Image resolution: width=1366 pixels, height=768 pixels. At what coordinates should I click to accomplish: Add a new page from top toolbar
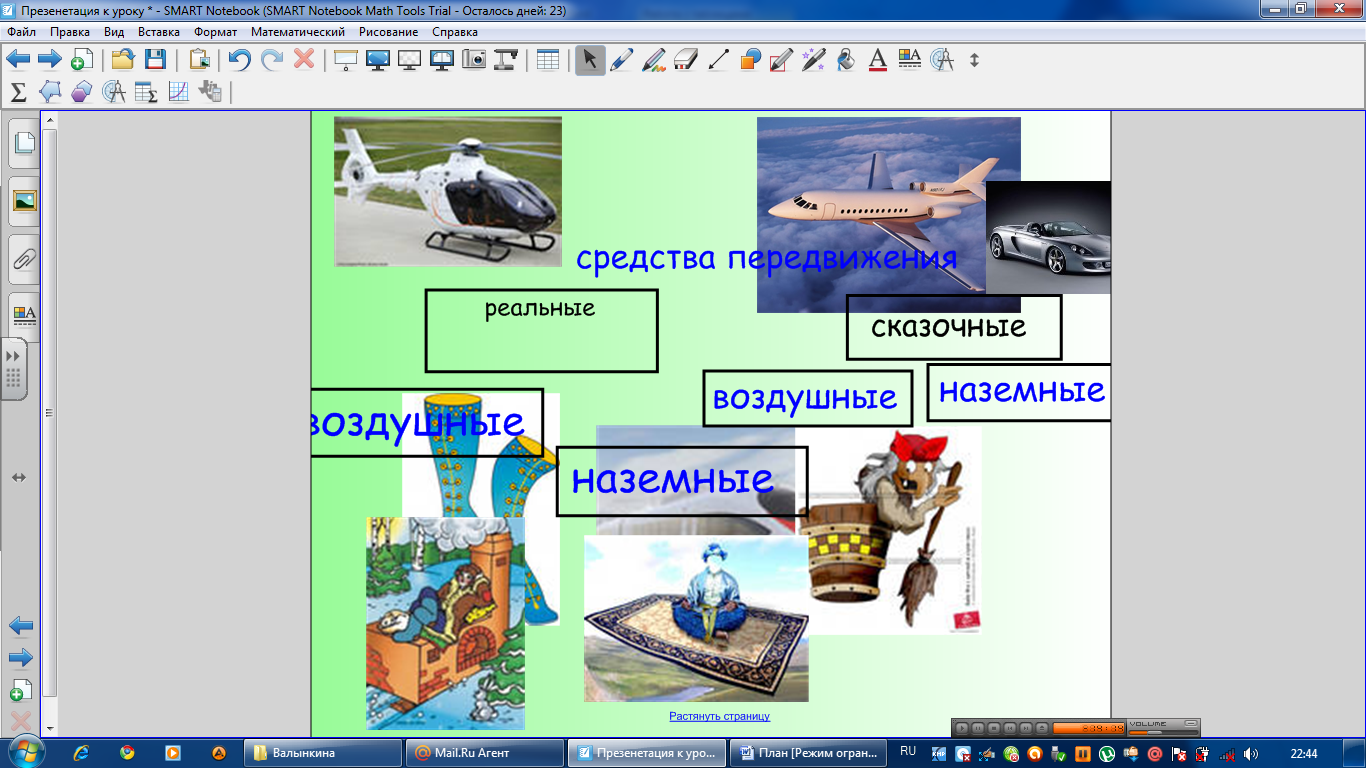82,60
